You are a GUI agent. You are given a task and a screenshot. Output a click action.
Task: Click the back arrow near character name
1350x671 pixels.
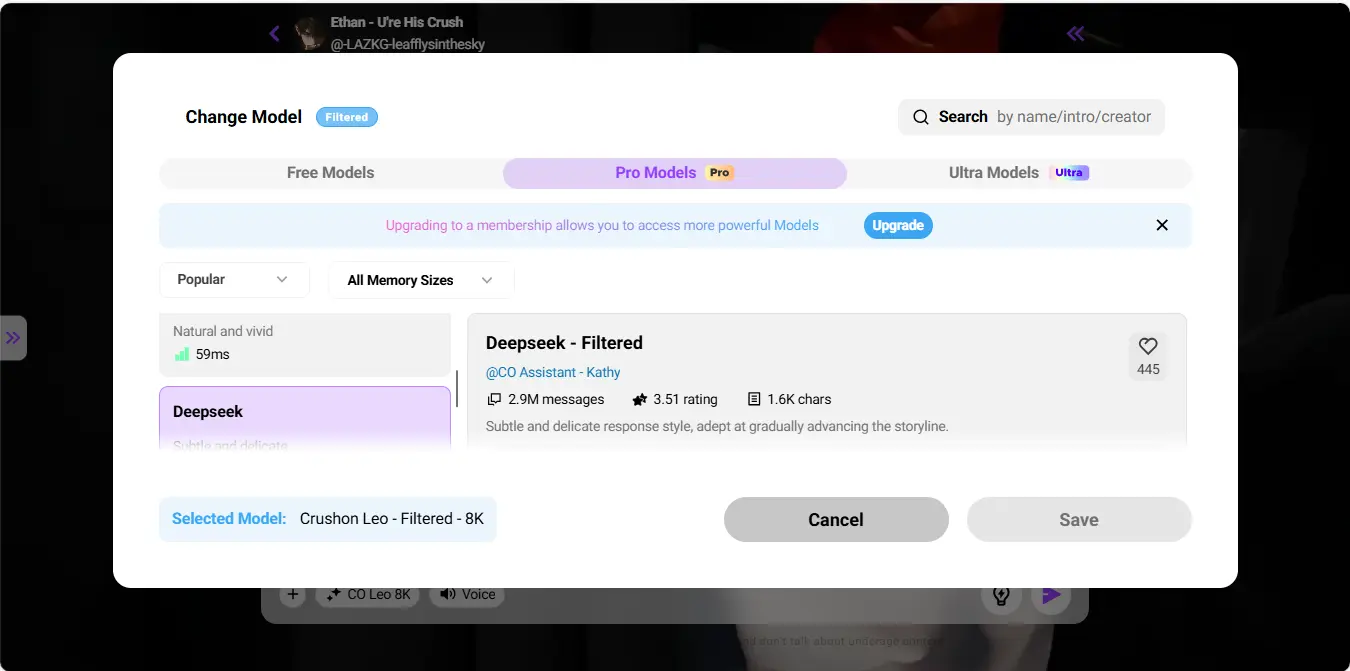[274, 34]
